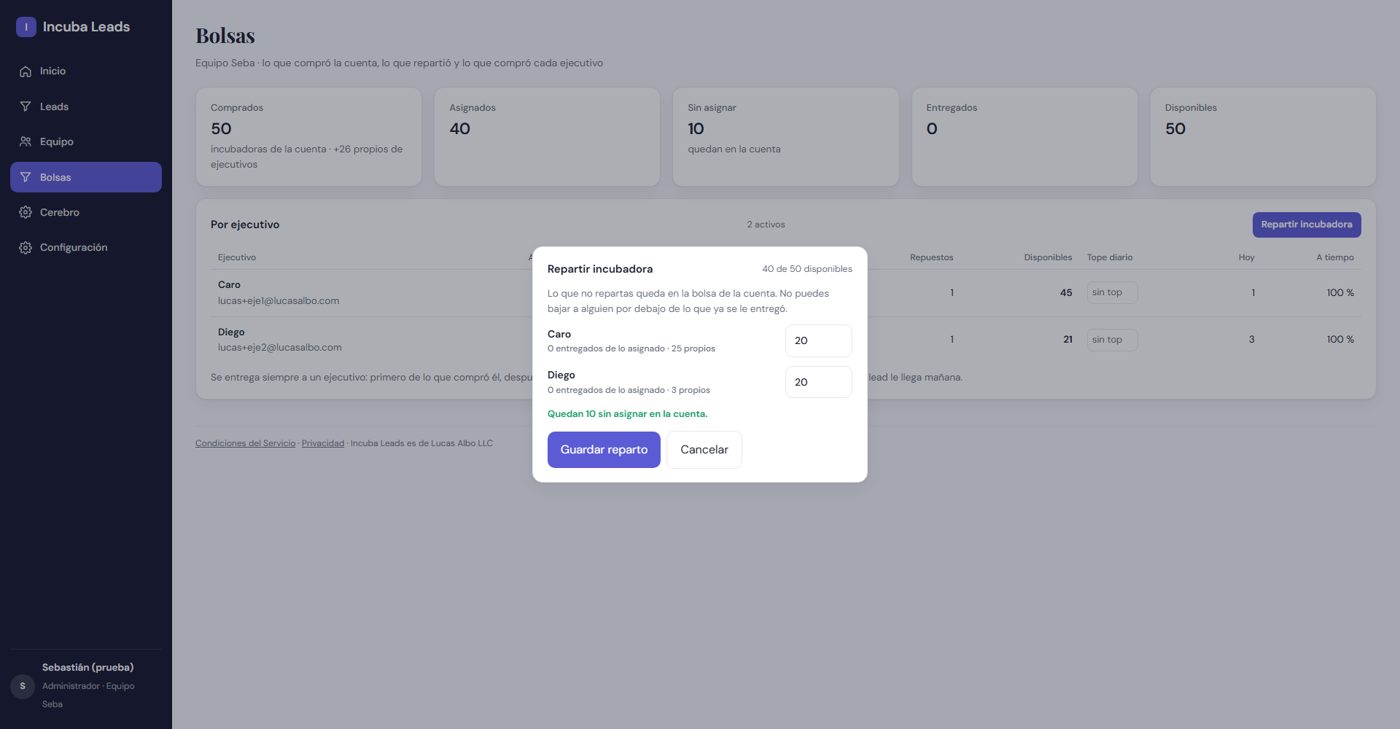Click the Repartir incubadora button
The width and height of the screenshot is (1400, 729).
[1306, 225]
